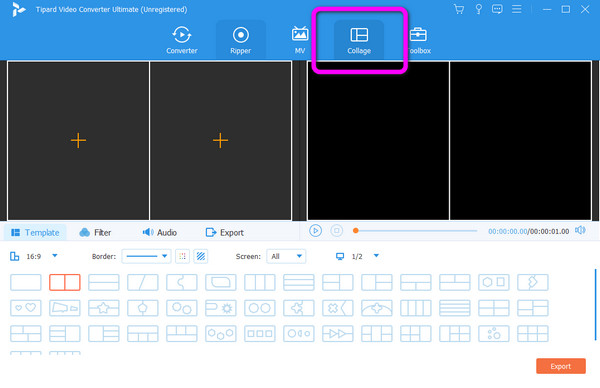The width and height of the screenshot is (600, 388).
Task: Choose a border color with the palette icon
Action: click(x=183, y=256)
